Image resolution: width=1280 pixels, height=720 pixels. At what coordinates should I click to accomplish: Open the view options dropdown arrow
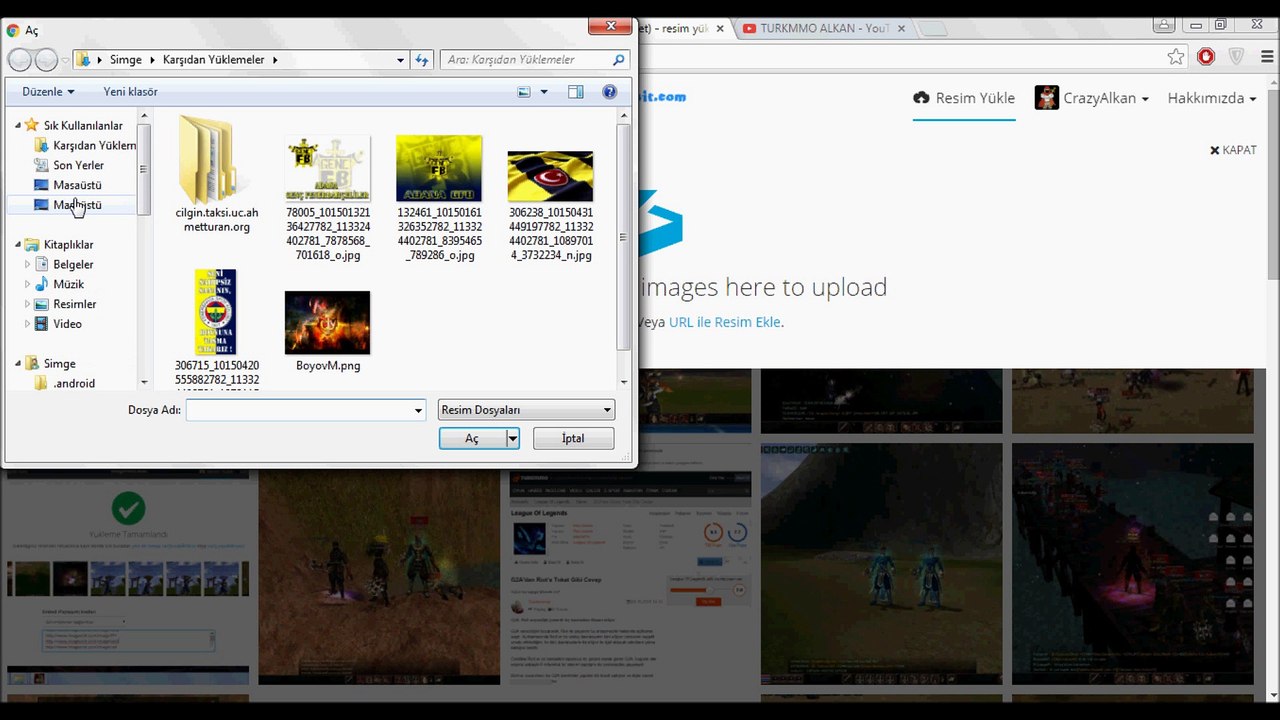pos(544,92)
